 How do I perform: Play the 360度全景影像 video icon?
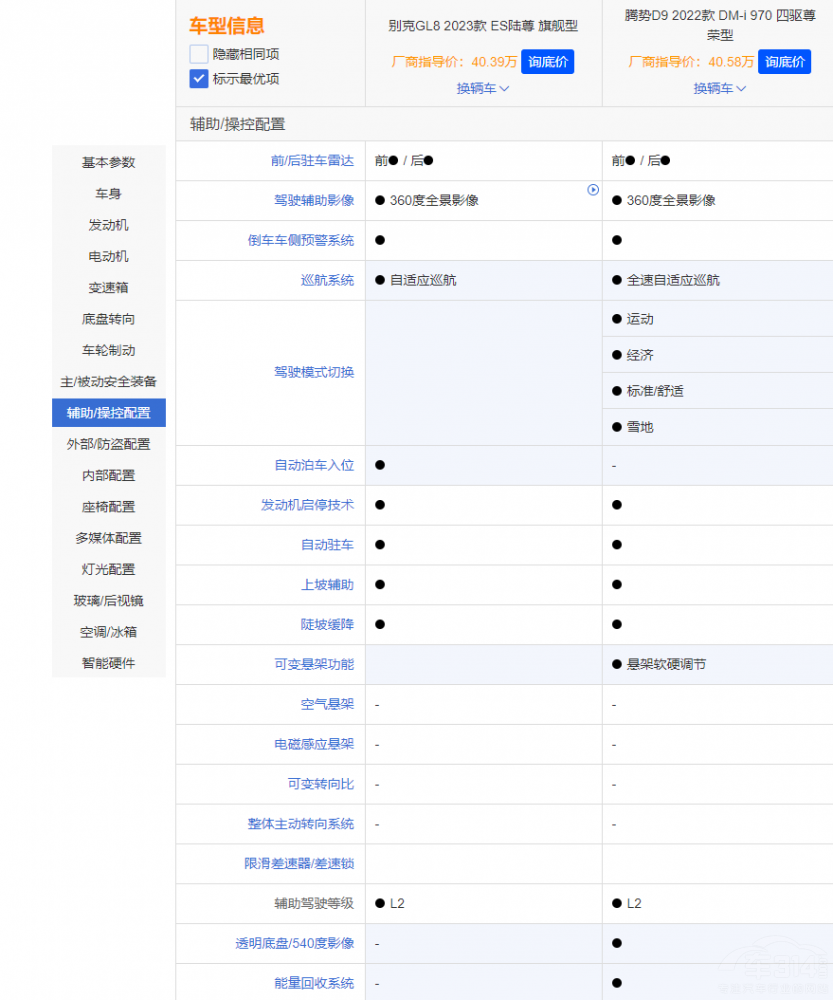click(593, 190)
